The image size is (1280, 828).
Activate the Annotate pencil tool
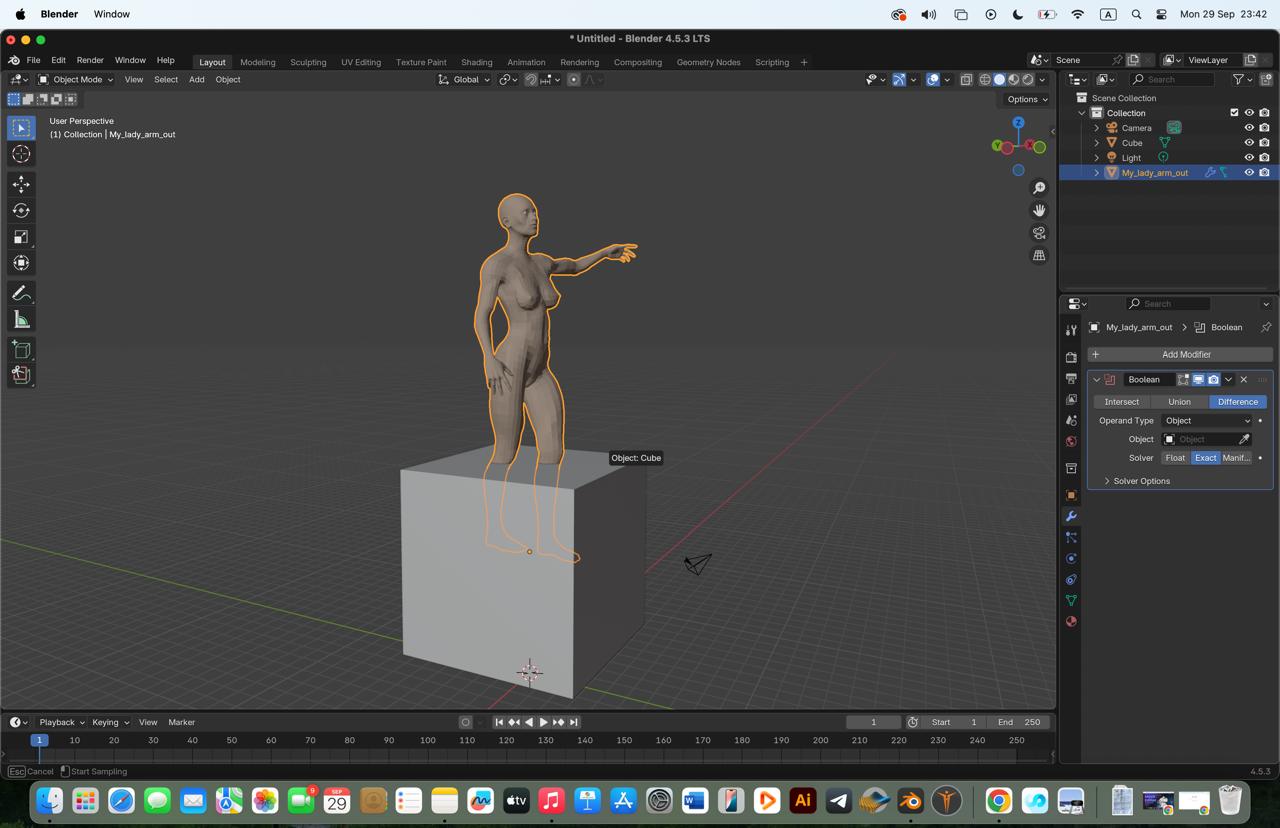tap(21, 293)
